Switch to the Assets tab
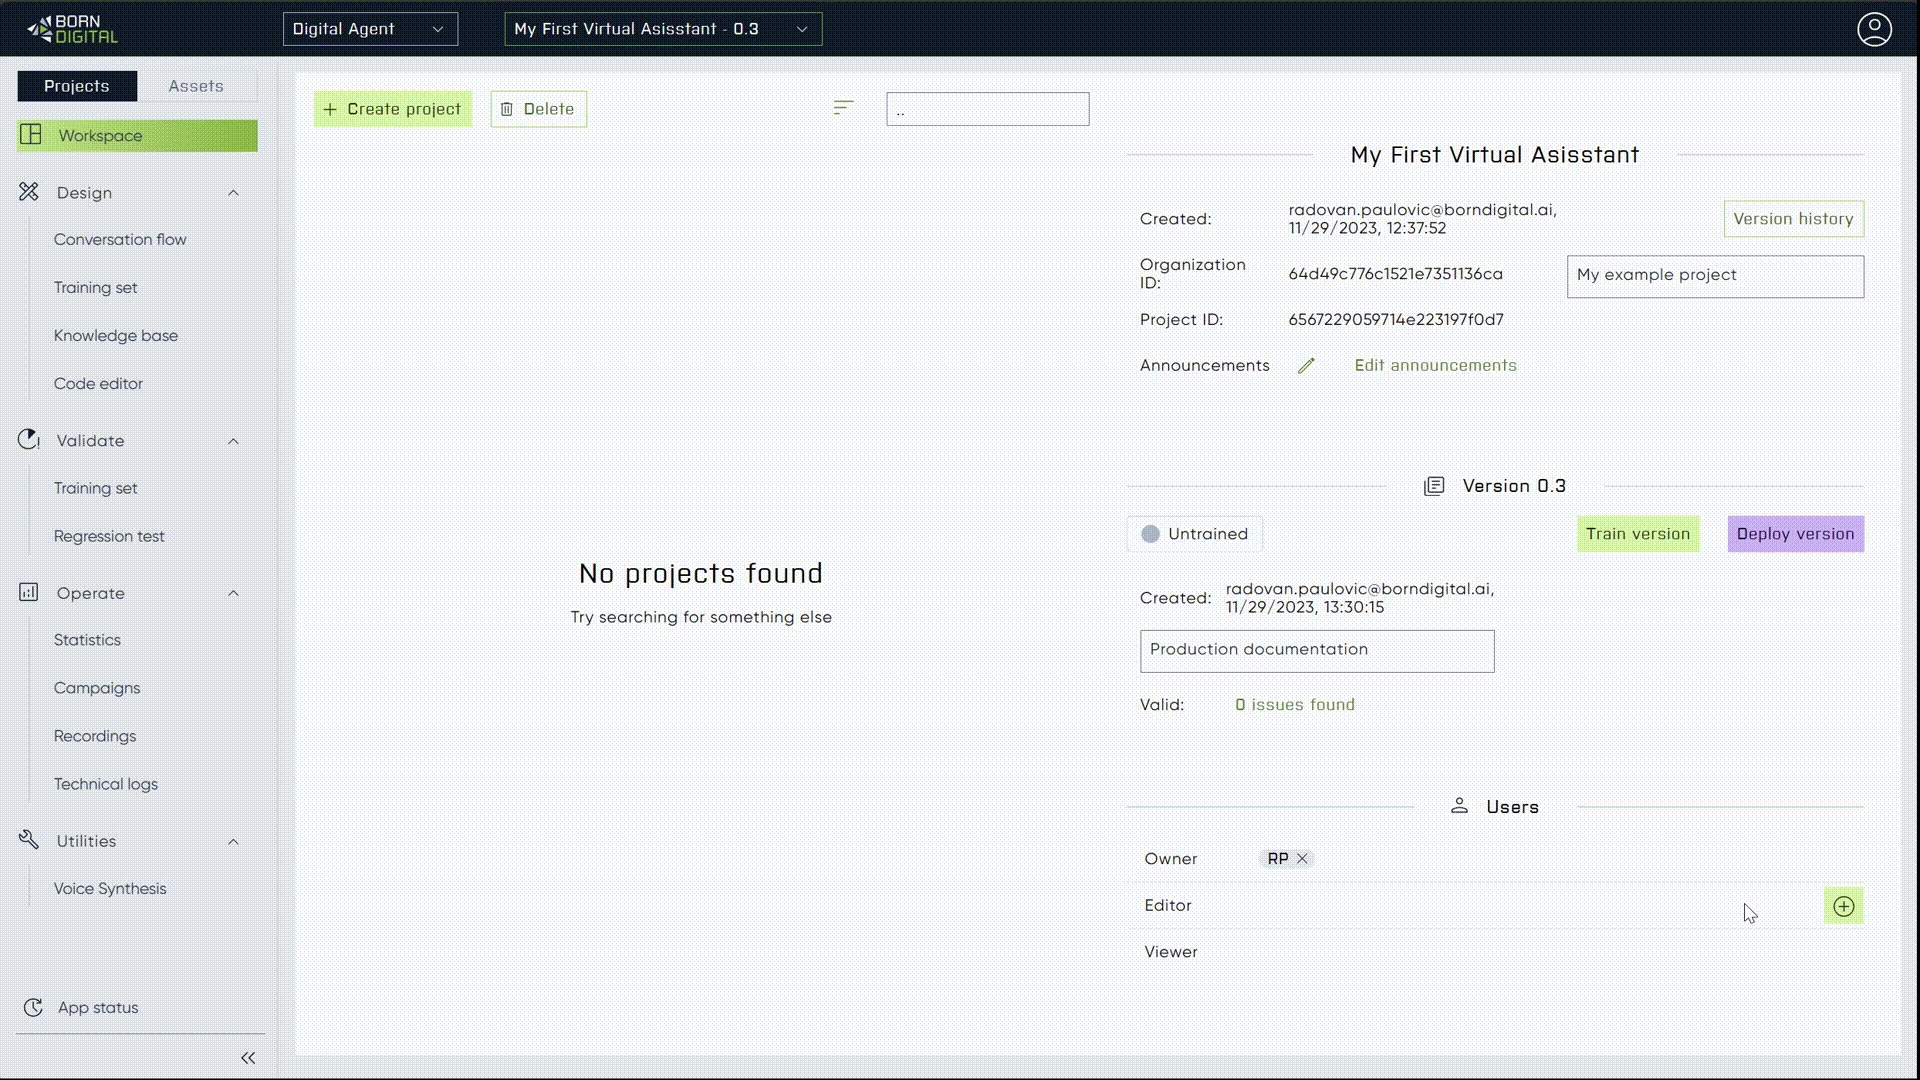Viewport: 1920px width, 1080px height. point(196,86)
